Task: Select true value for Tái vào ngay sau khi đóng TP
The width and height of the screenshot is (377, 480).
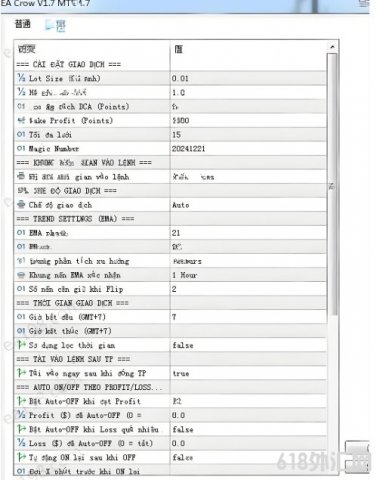Action: pos(181,373)
